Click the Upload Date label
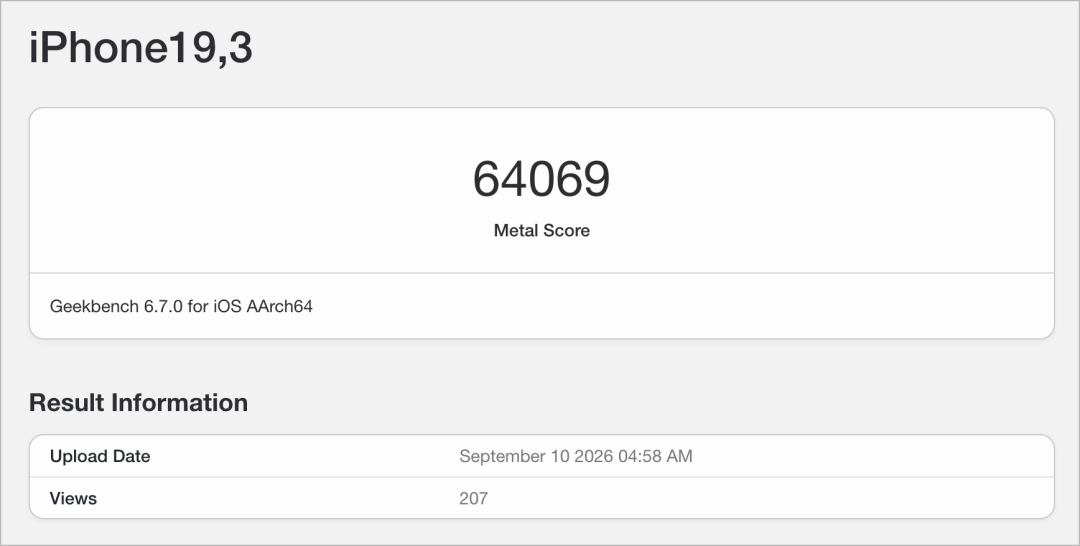The image size is (1080, 546). pyautogui.click(x=100, y=456)
